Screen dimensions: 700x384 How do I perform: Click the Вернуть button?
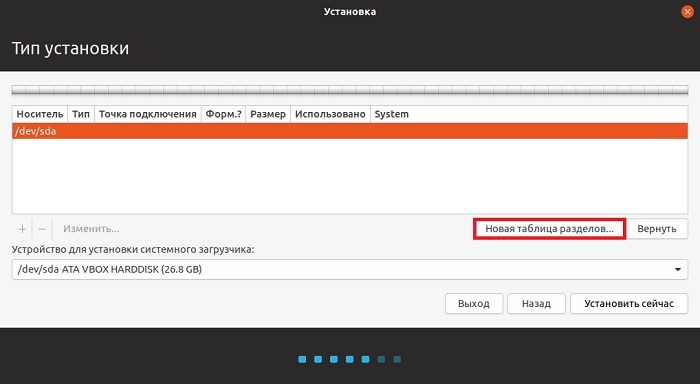[657, 229]
